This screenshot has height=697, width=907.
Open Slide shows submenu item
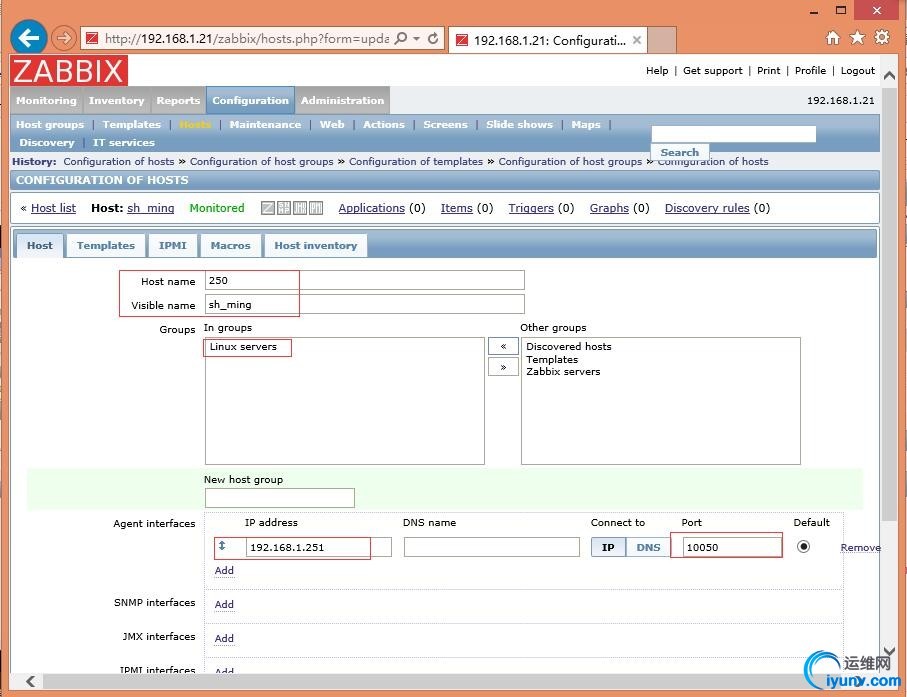[x=519, y=124]
